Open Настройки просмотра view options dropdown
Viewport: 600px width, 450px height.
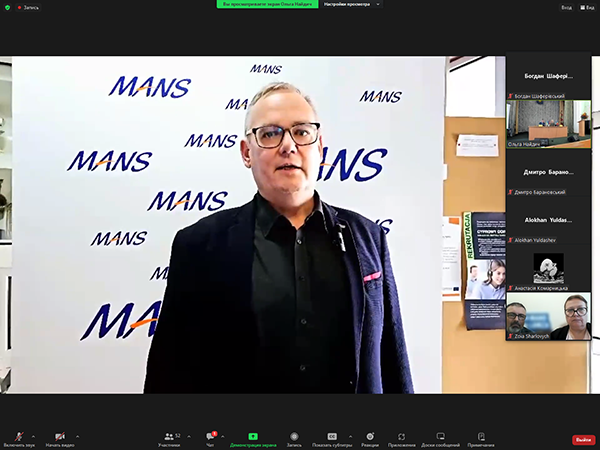coord(352,4)
